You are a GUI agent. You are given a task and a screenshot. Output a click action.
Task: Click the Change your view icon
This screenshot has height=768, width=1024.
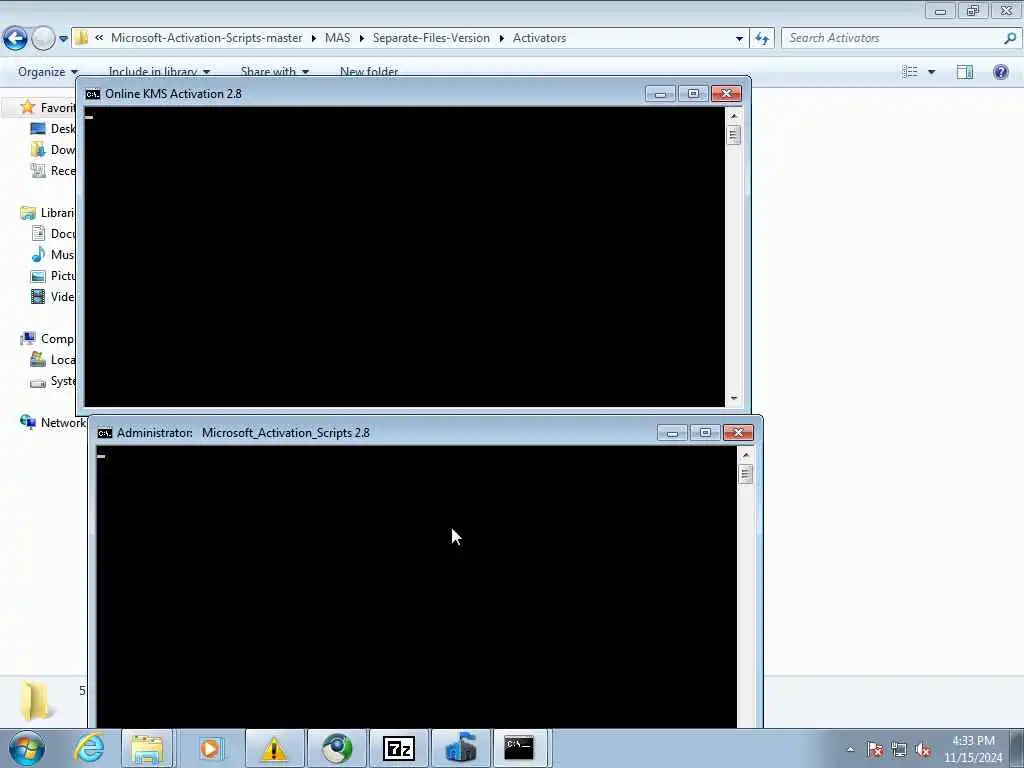(910, 71)
